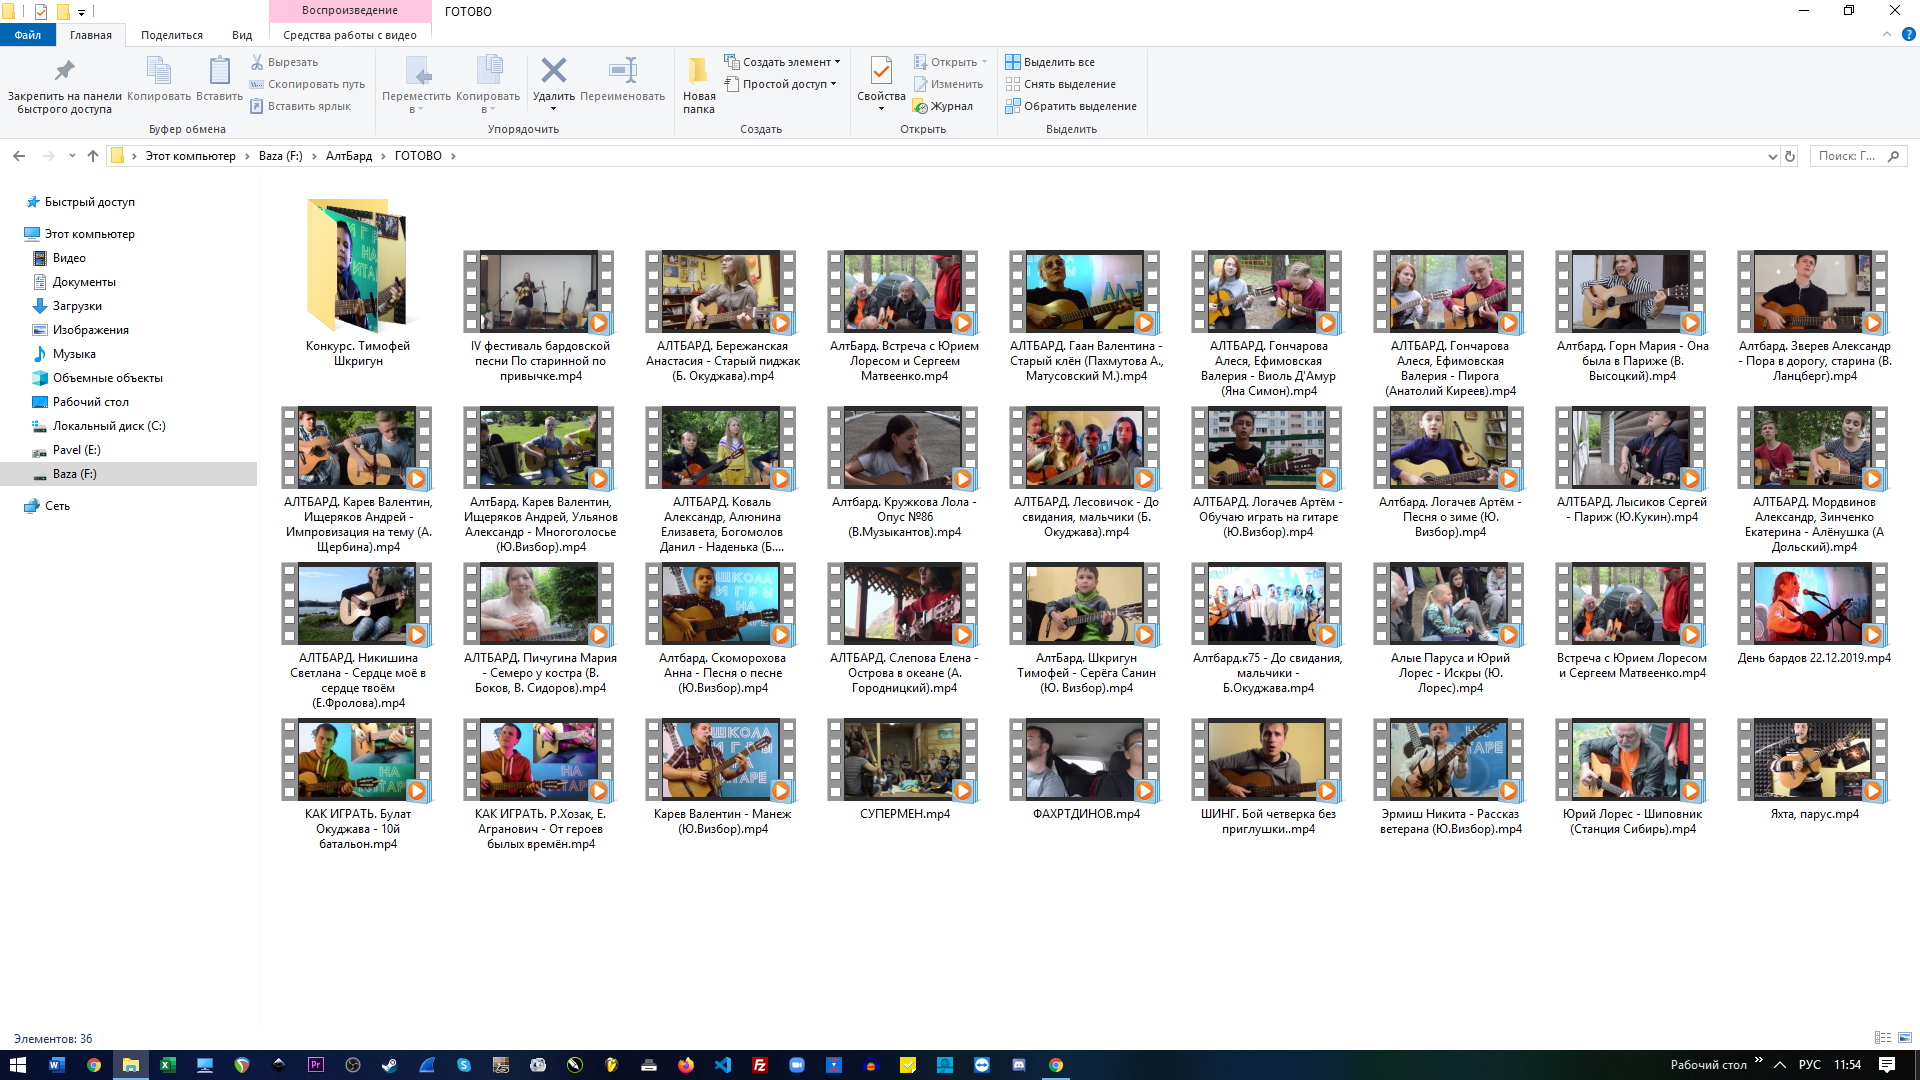This screenshot has height=1080, width=1920.
Task: Select Загрузки in navigation pane
Action: pyautogui.click(x=77, y=306)
